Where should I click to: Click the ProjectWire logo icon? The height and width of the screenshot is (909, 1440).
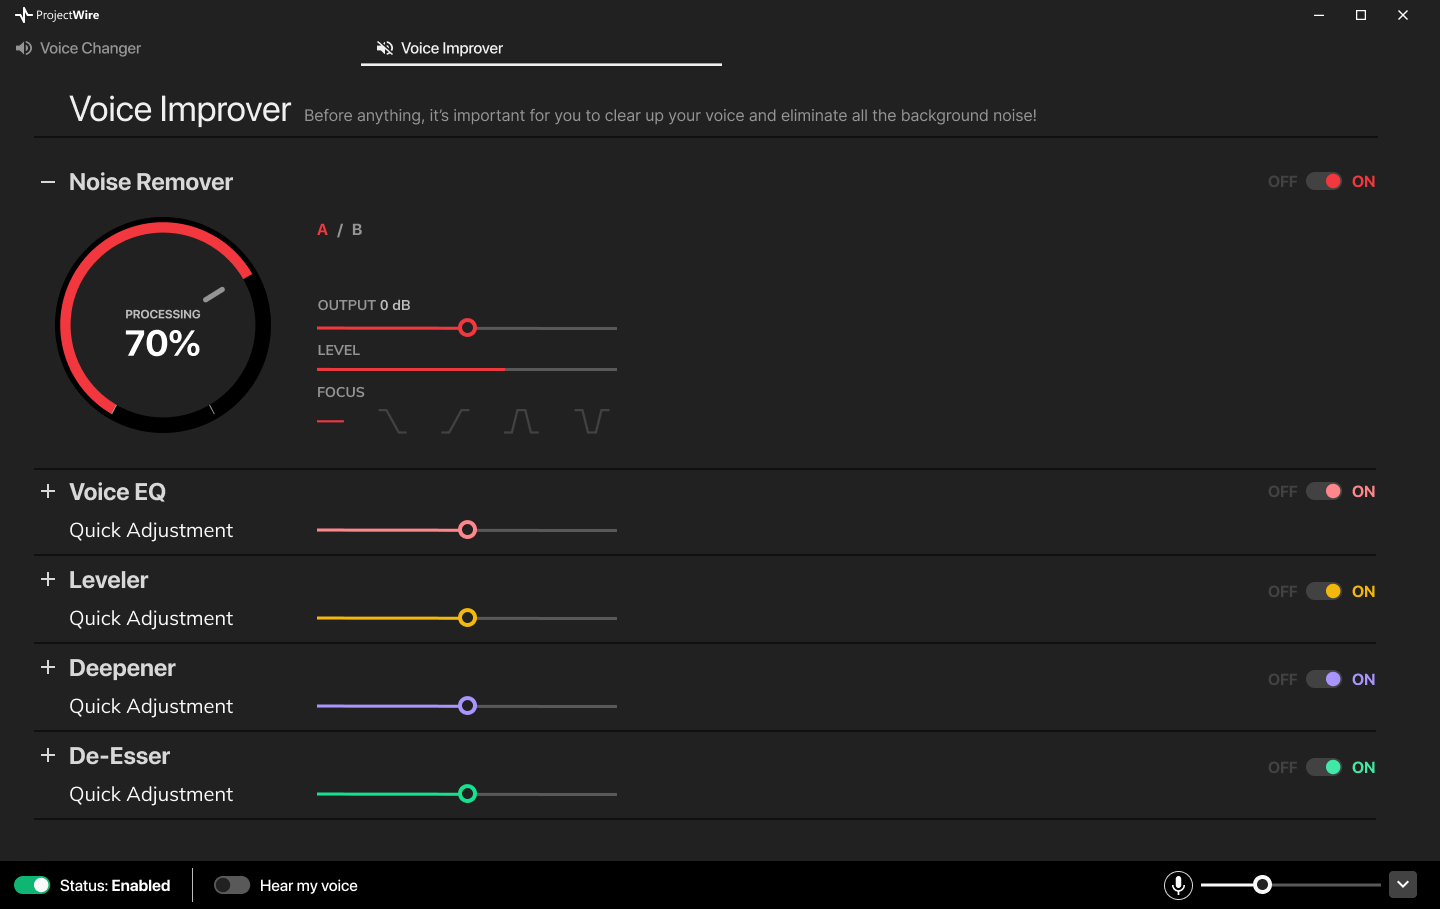(23, 15)
